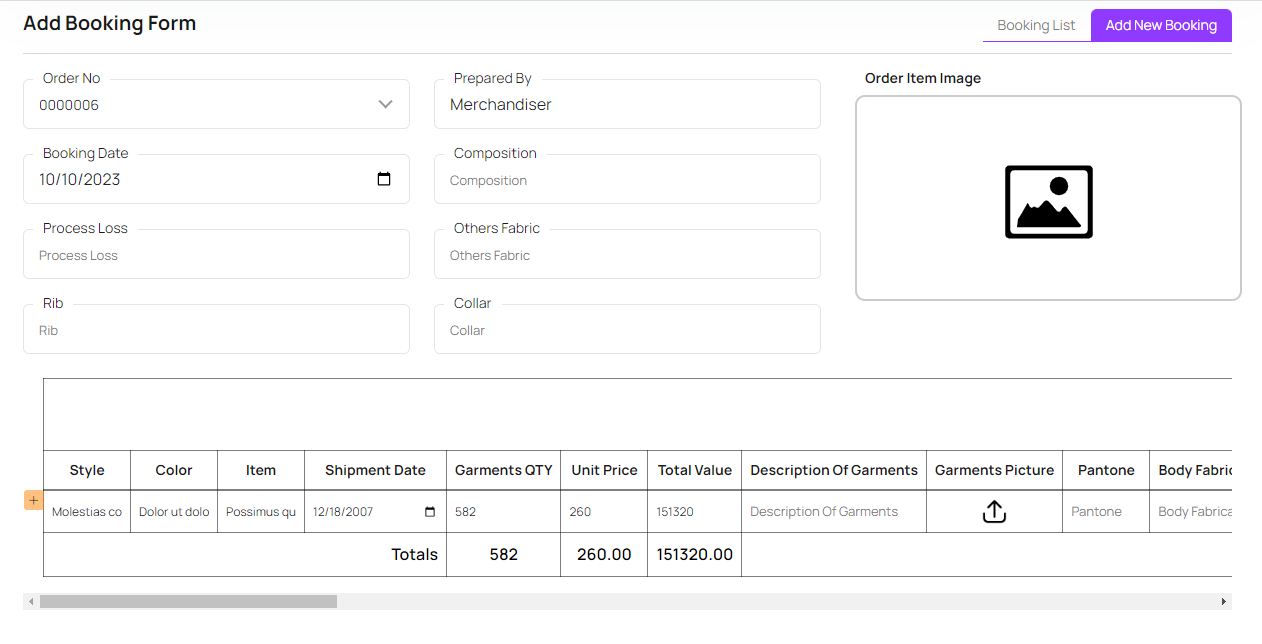Expand the Order No dropdown
1262x644 pixels.
coord(385,105)
